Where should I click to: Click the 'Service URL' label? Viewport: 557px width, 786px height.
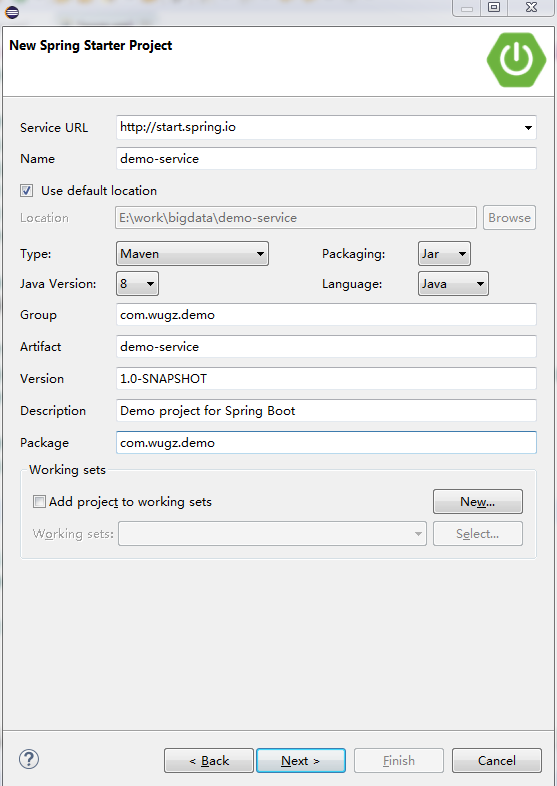(54, 127)
